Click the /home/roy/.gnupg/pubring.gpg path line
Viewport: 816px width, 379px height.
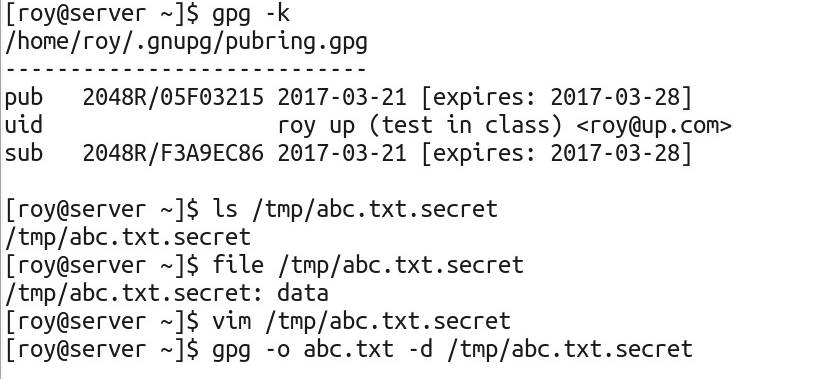pos(186,42)
